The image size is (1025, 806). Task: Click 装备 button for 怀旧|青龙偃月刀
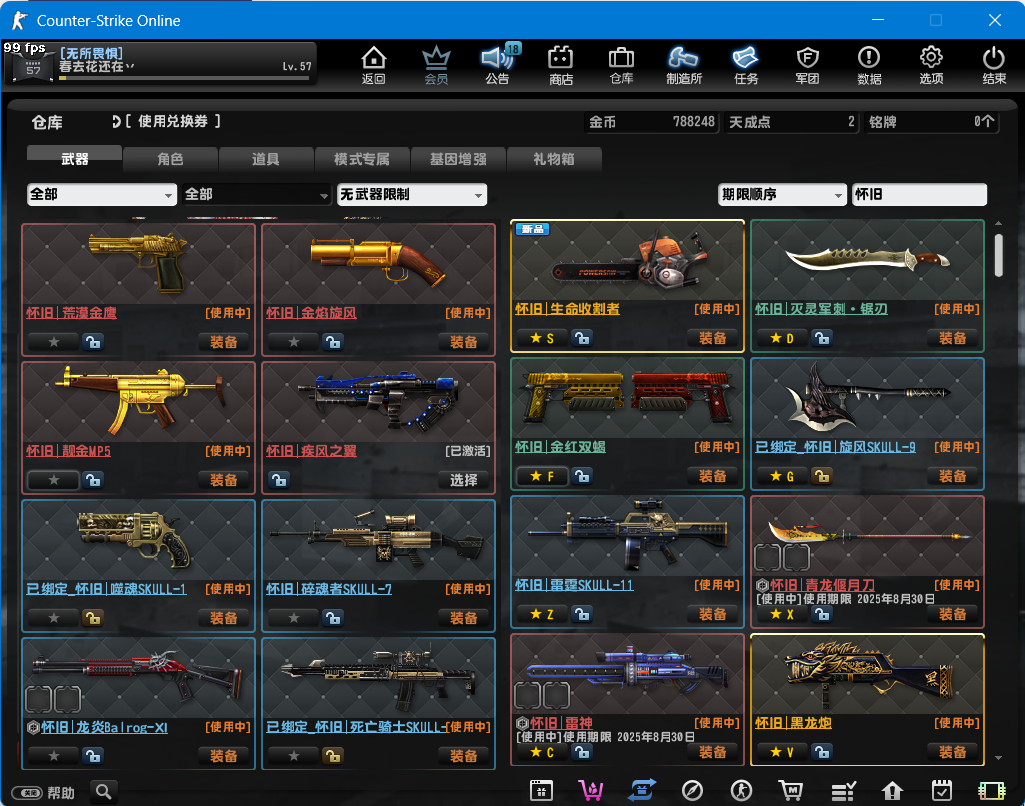click(x=952, y=614)
